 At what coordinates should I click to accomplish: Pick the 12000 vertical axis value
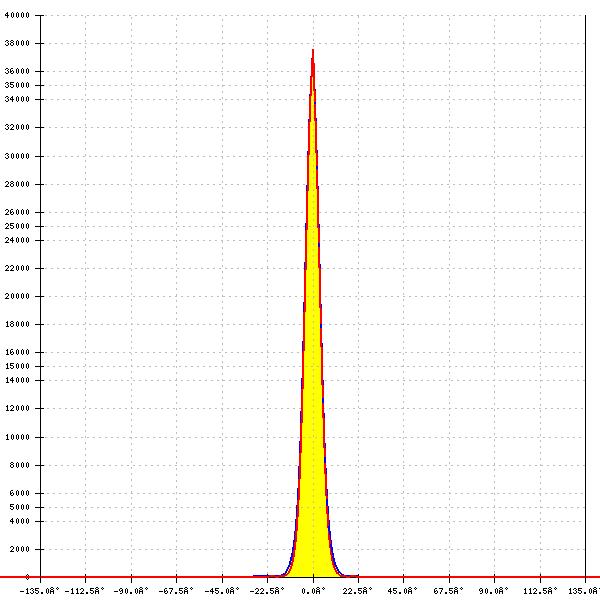click(17, 408)
